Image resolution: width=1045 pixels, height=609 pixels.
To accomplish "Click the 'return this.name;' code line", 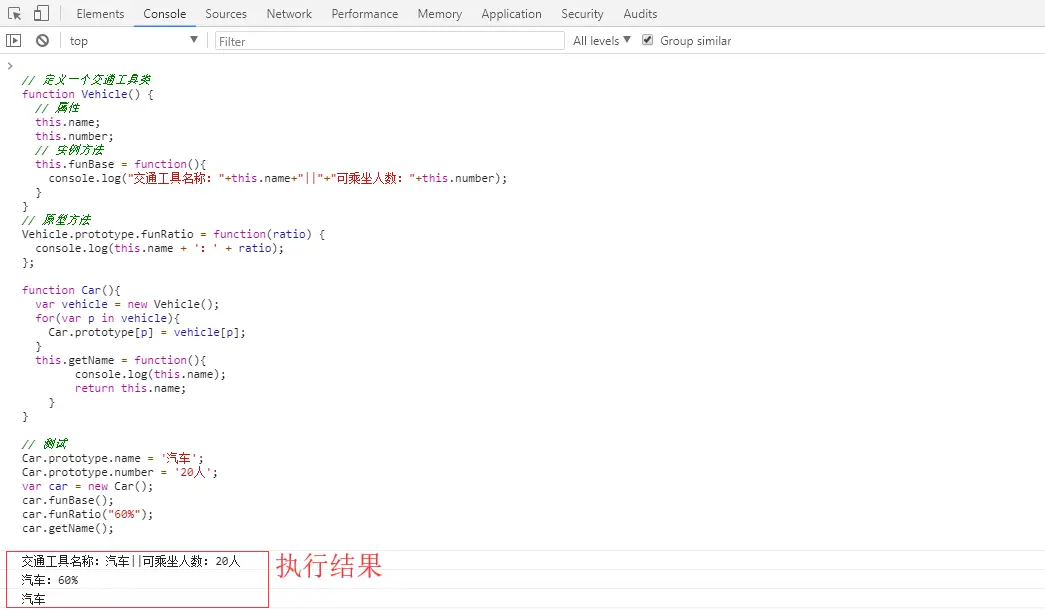I will point(130,388).
